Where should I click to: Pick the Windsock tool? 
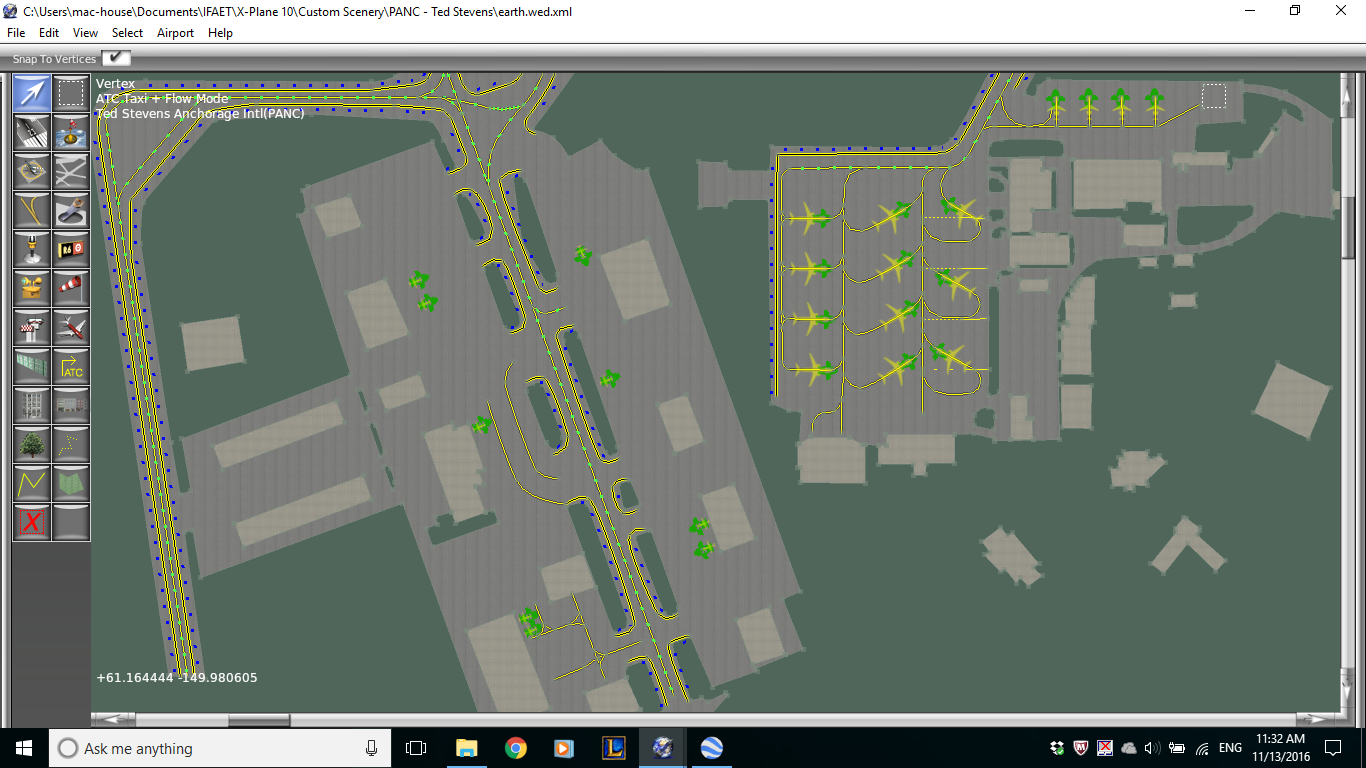coord(71,288)
